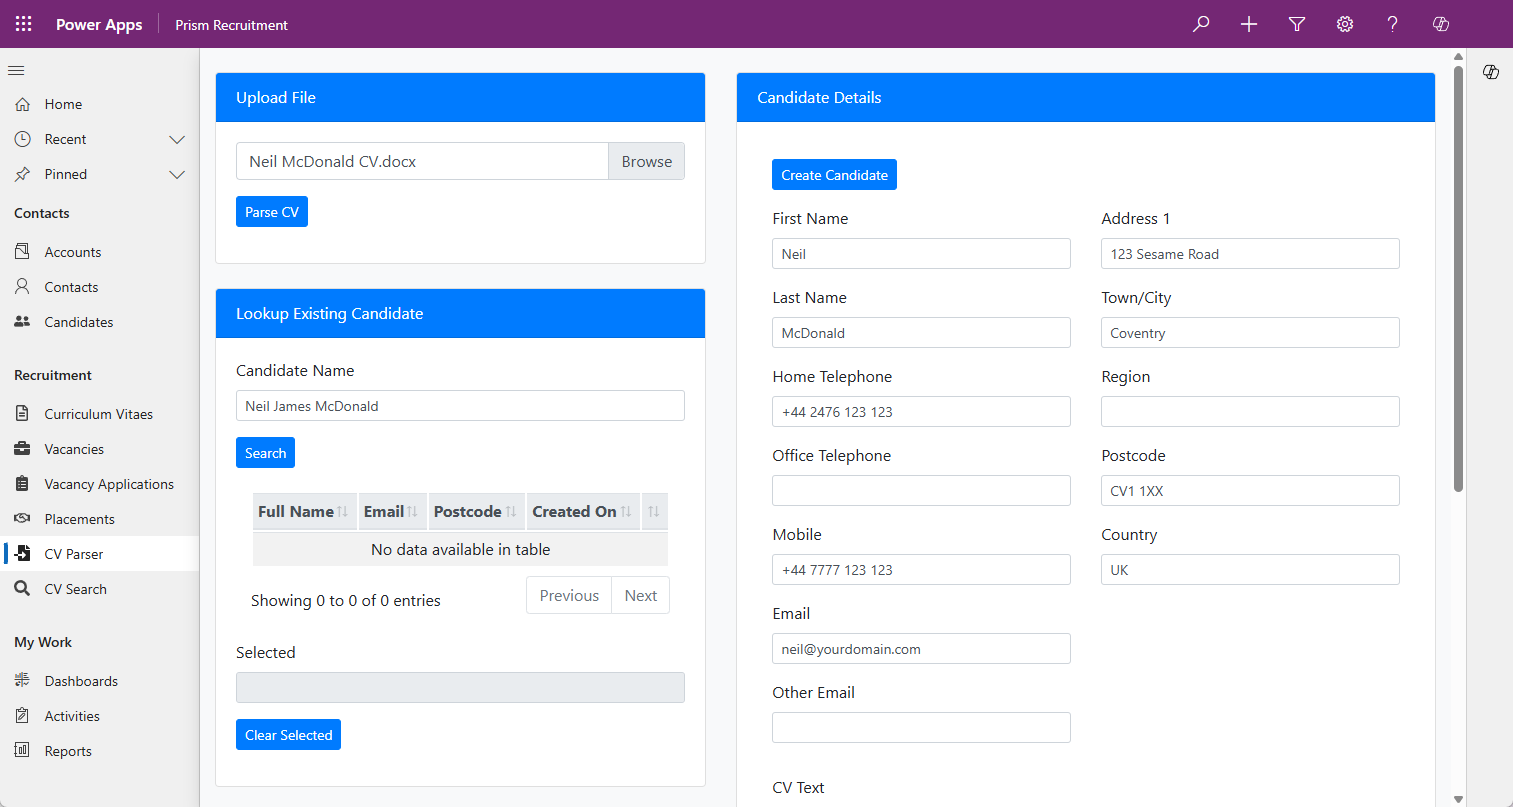The width and height of the screenshot is (1513, 807).
Task: Click the Power Apps title link
Action: coord(99,25)
